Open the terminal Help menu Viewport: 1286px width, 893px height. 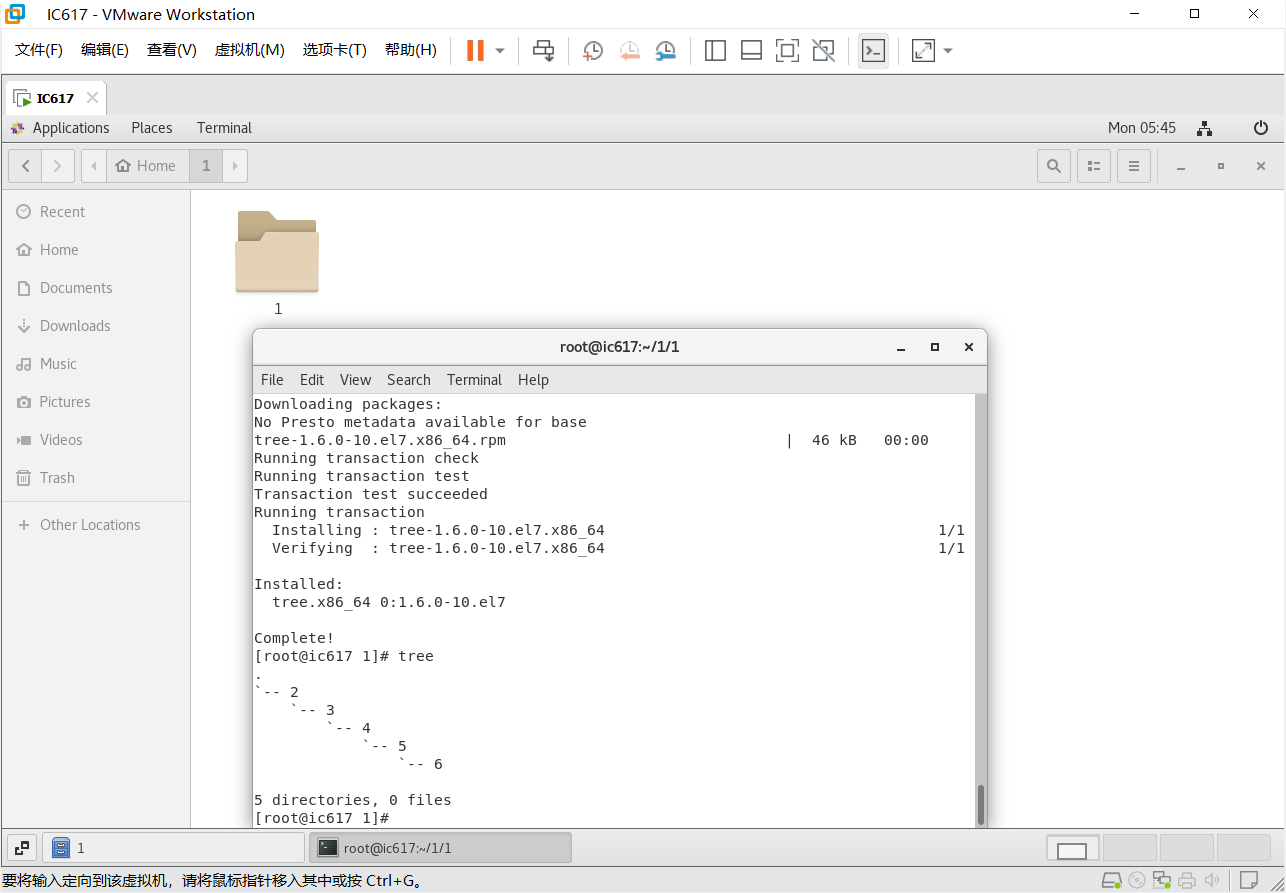(533, 380)
